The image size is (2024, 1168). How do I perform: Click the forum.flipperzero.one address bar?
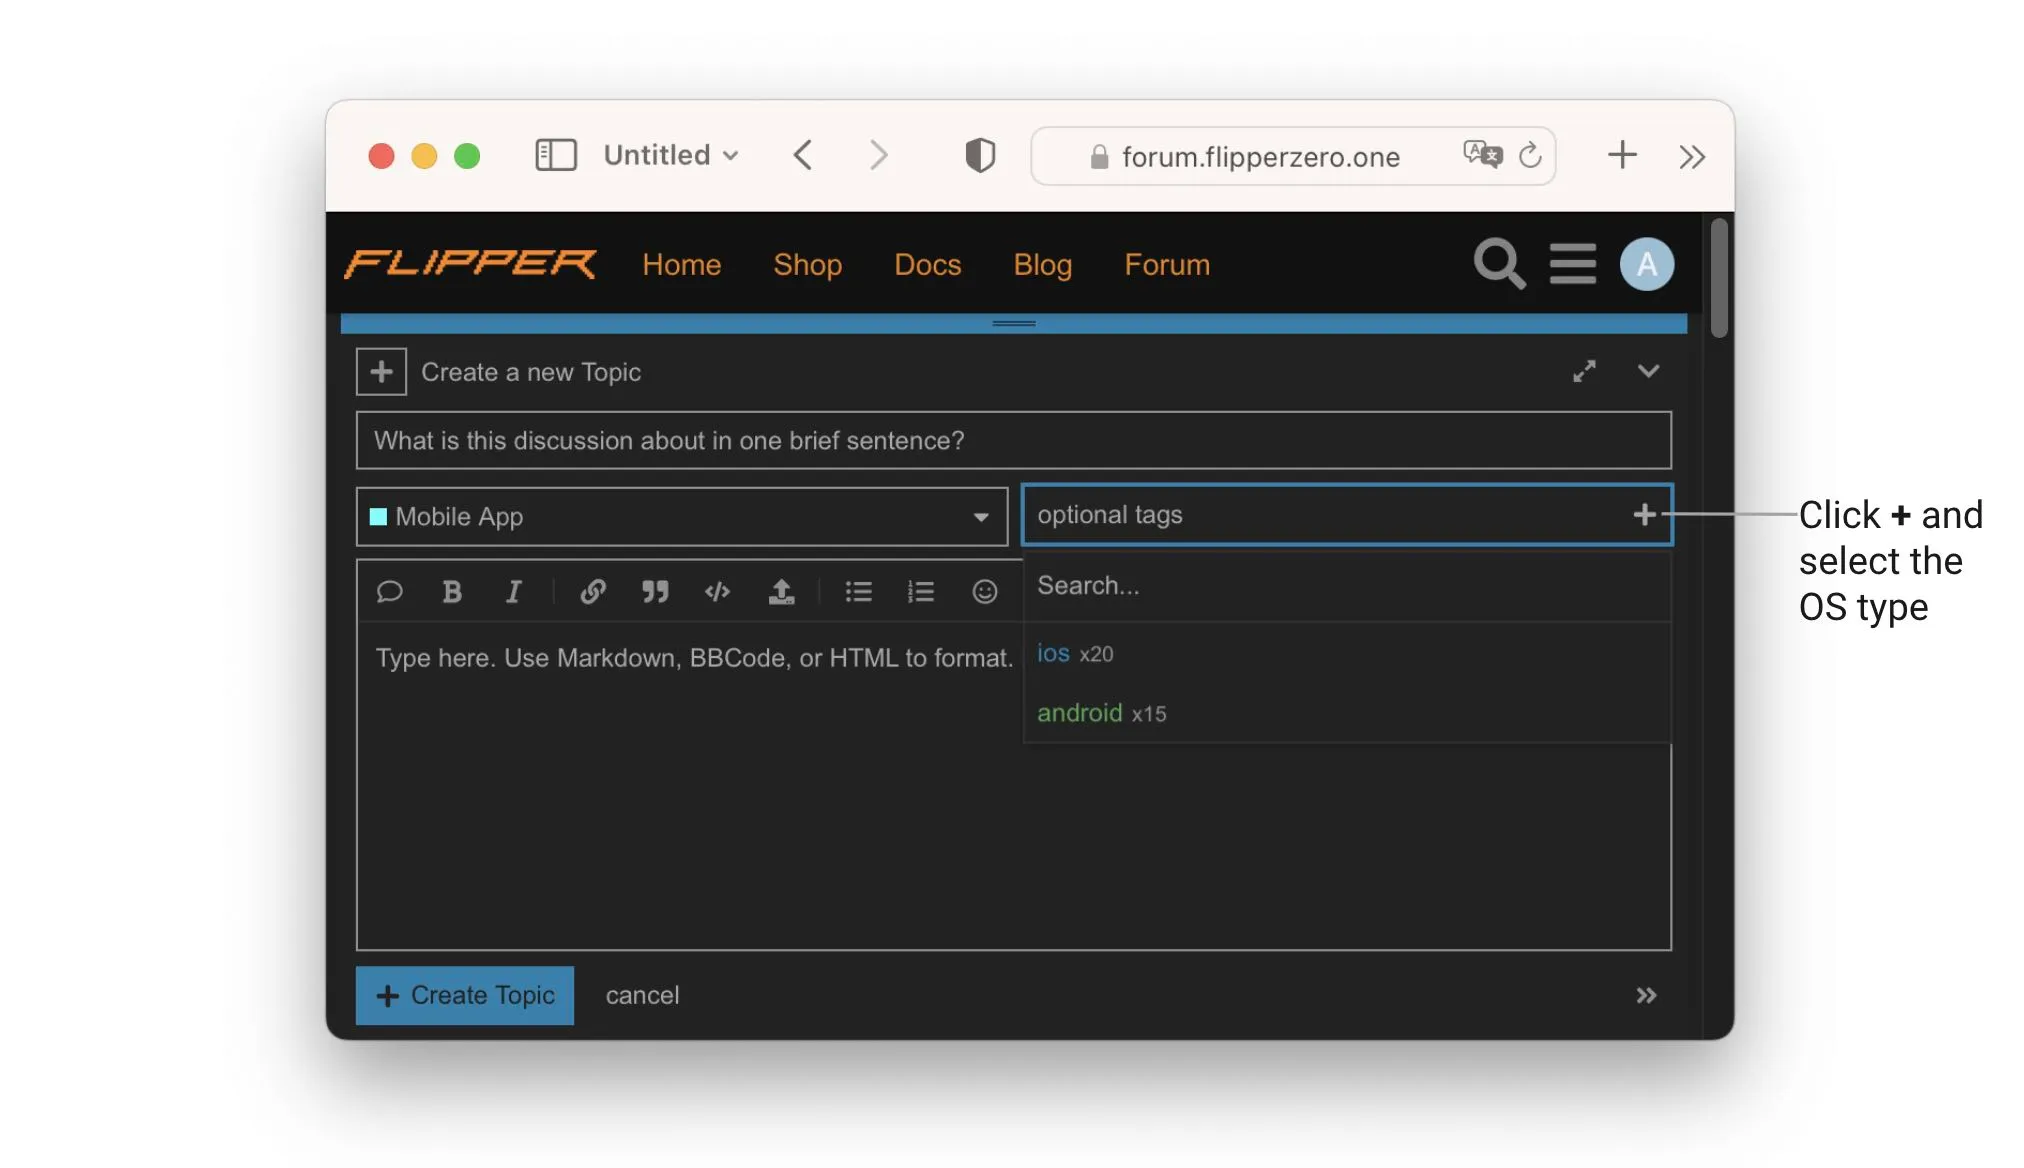1293,156
